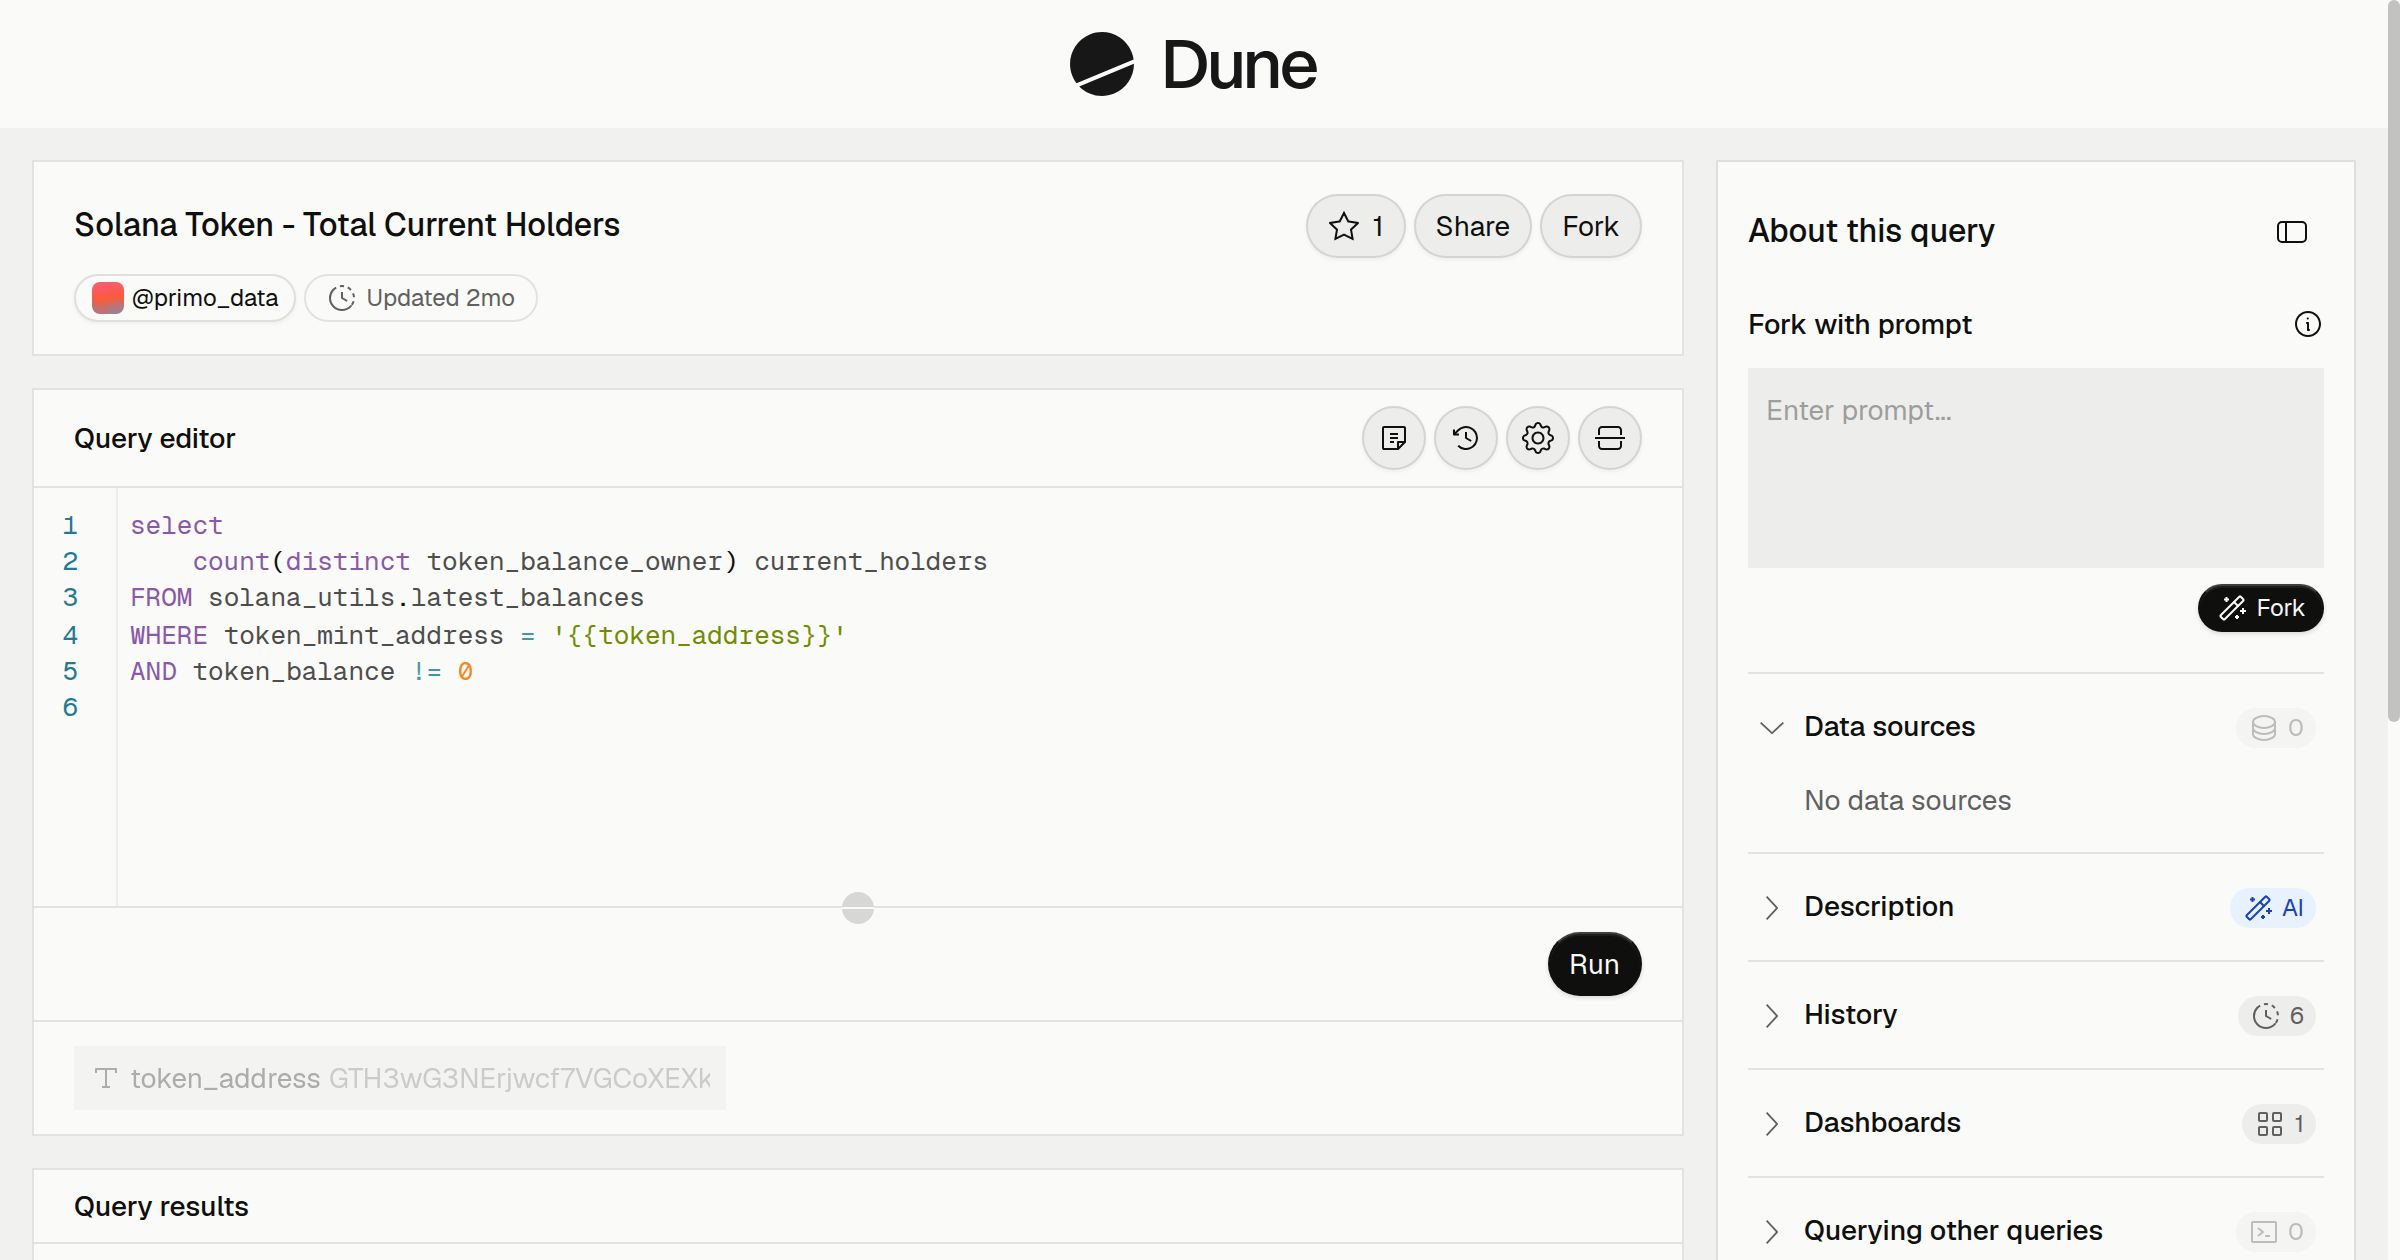This screenshot has width=2400, height=1260.
Task: Toggle the About this query sidebar panel icon
Action: click(x=2291, y=232)
